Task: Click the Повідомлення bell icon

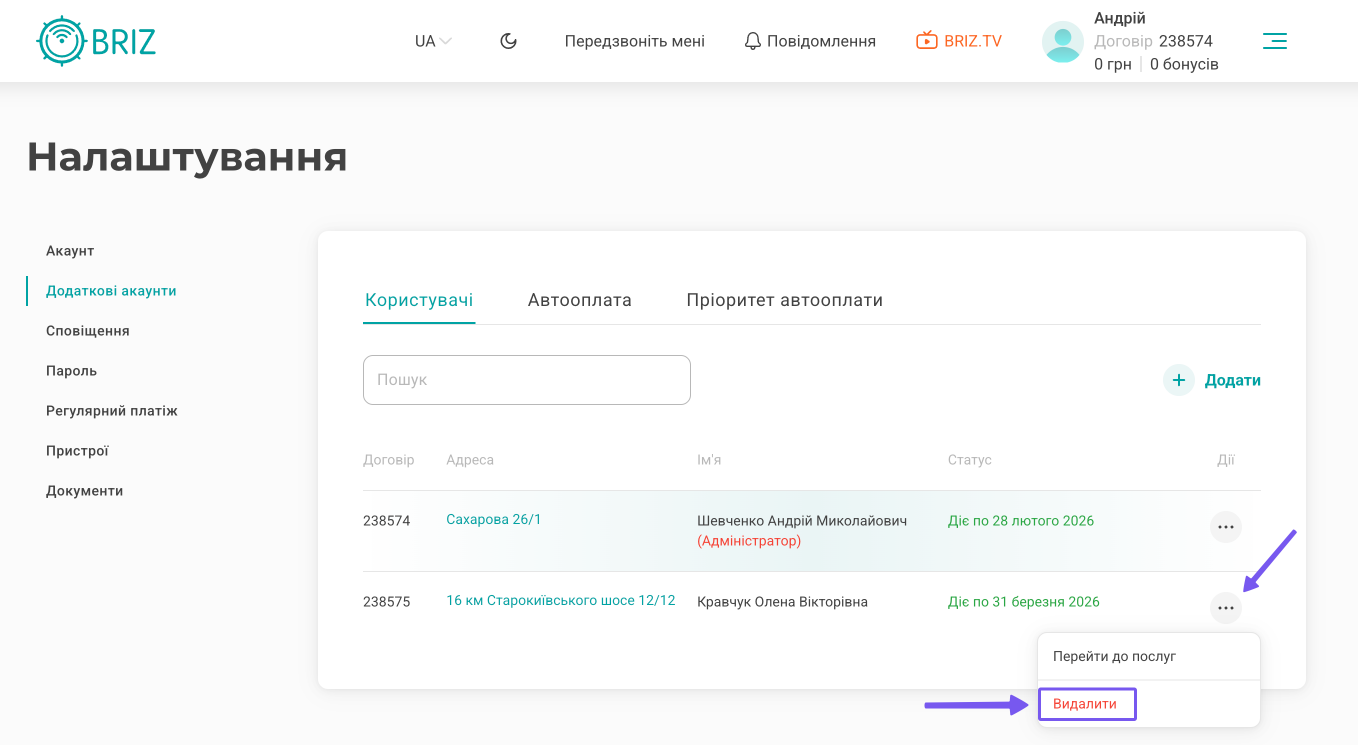Action: coord(753,41)
